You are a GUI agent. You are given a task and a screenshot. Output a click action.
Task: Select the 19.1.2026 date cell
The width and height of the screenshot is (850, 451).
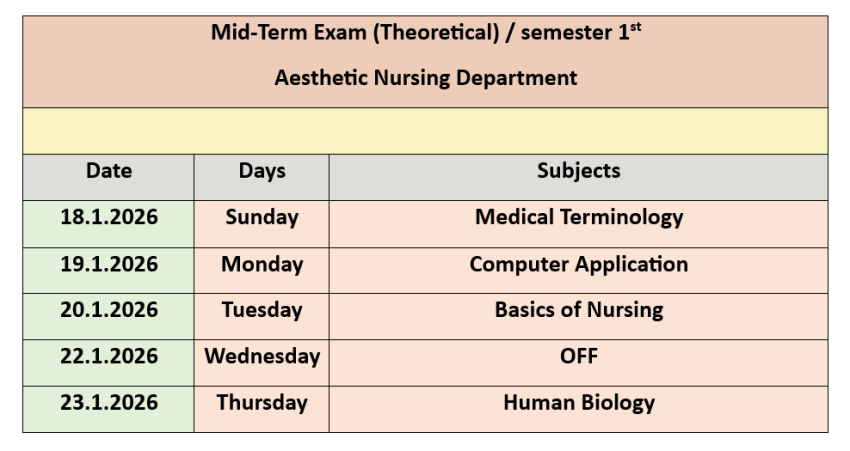(x=109, y=265)
